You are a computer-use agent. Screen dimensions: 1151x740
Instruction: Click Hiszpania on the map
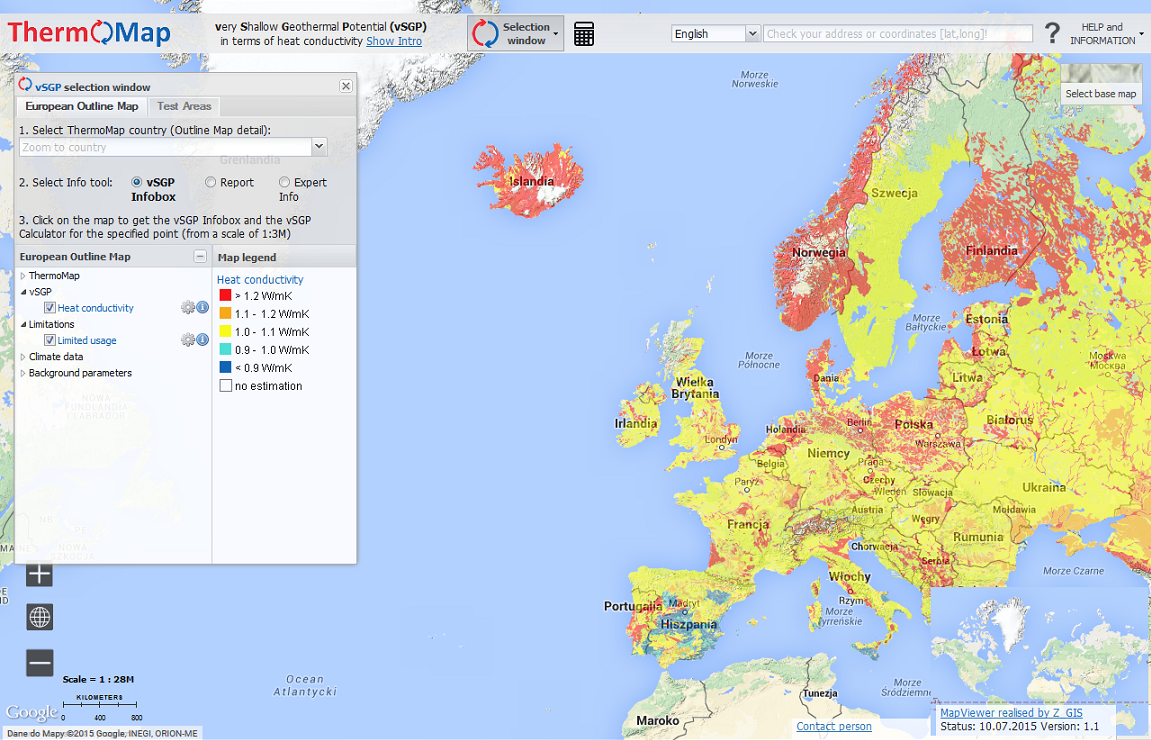[x=688, y=625]
